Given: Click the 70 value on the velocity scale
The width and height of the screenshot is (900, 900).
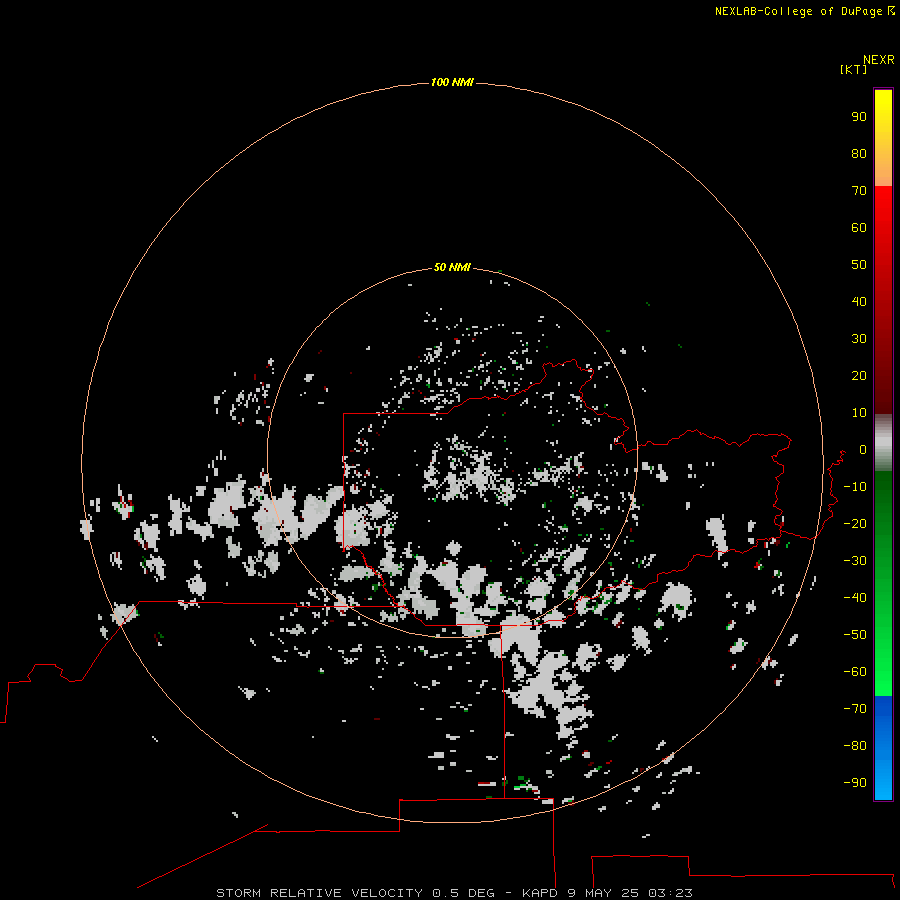Looking at the screenshot, I should [859, 191].
